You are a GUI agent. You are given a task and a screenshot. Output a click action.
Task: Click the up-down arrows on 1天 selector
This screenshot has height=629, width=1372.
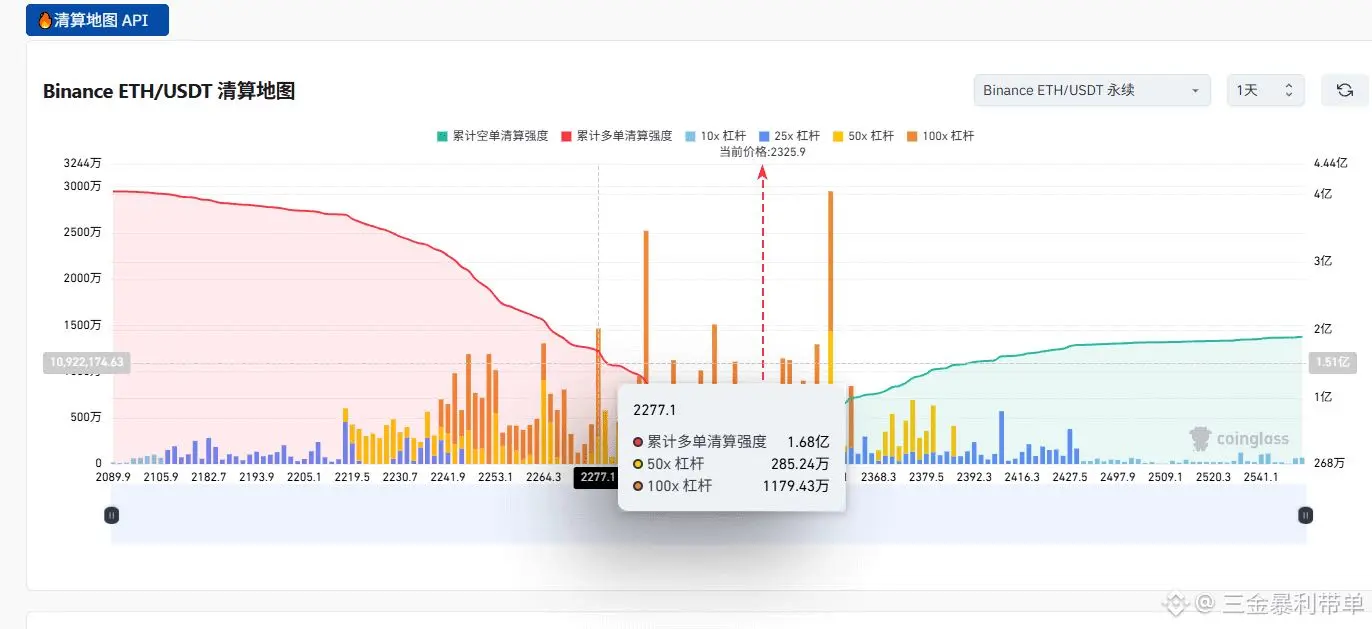pyautogui.click(x=1288, y=91)
